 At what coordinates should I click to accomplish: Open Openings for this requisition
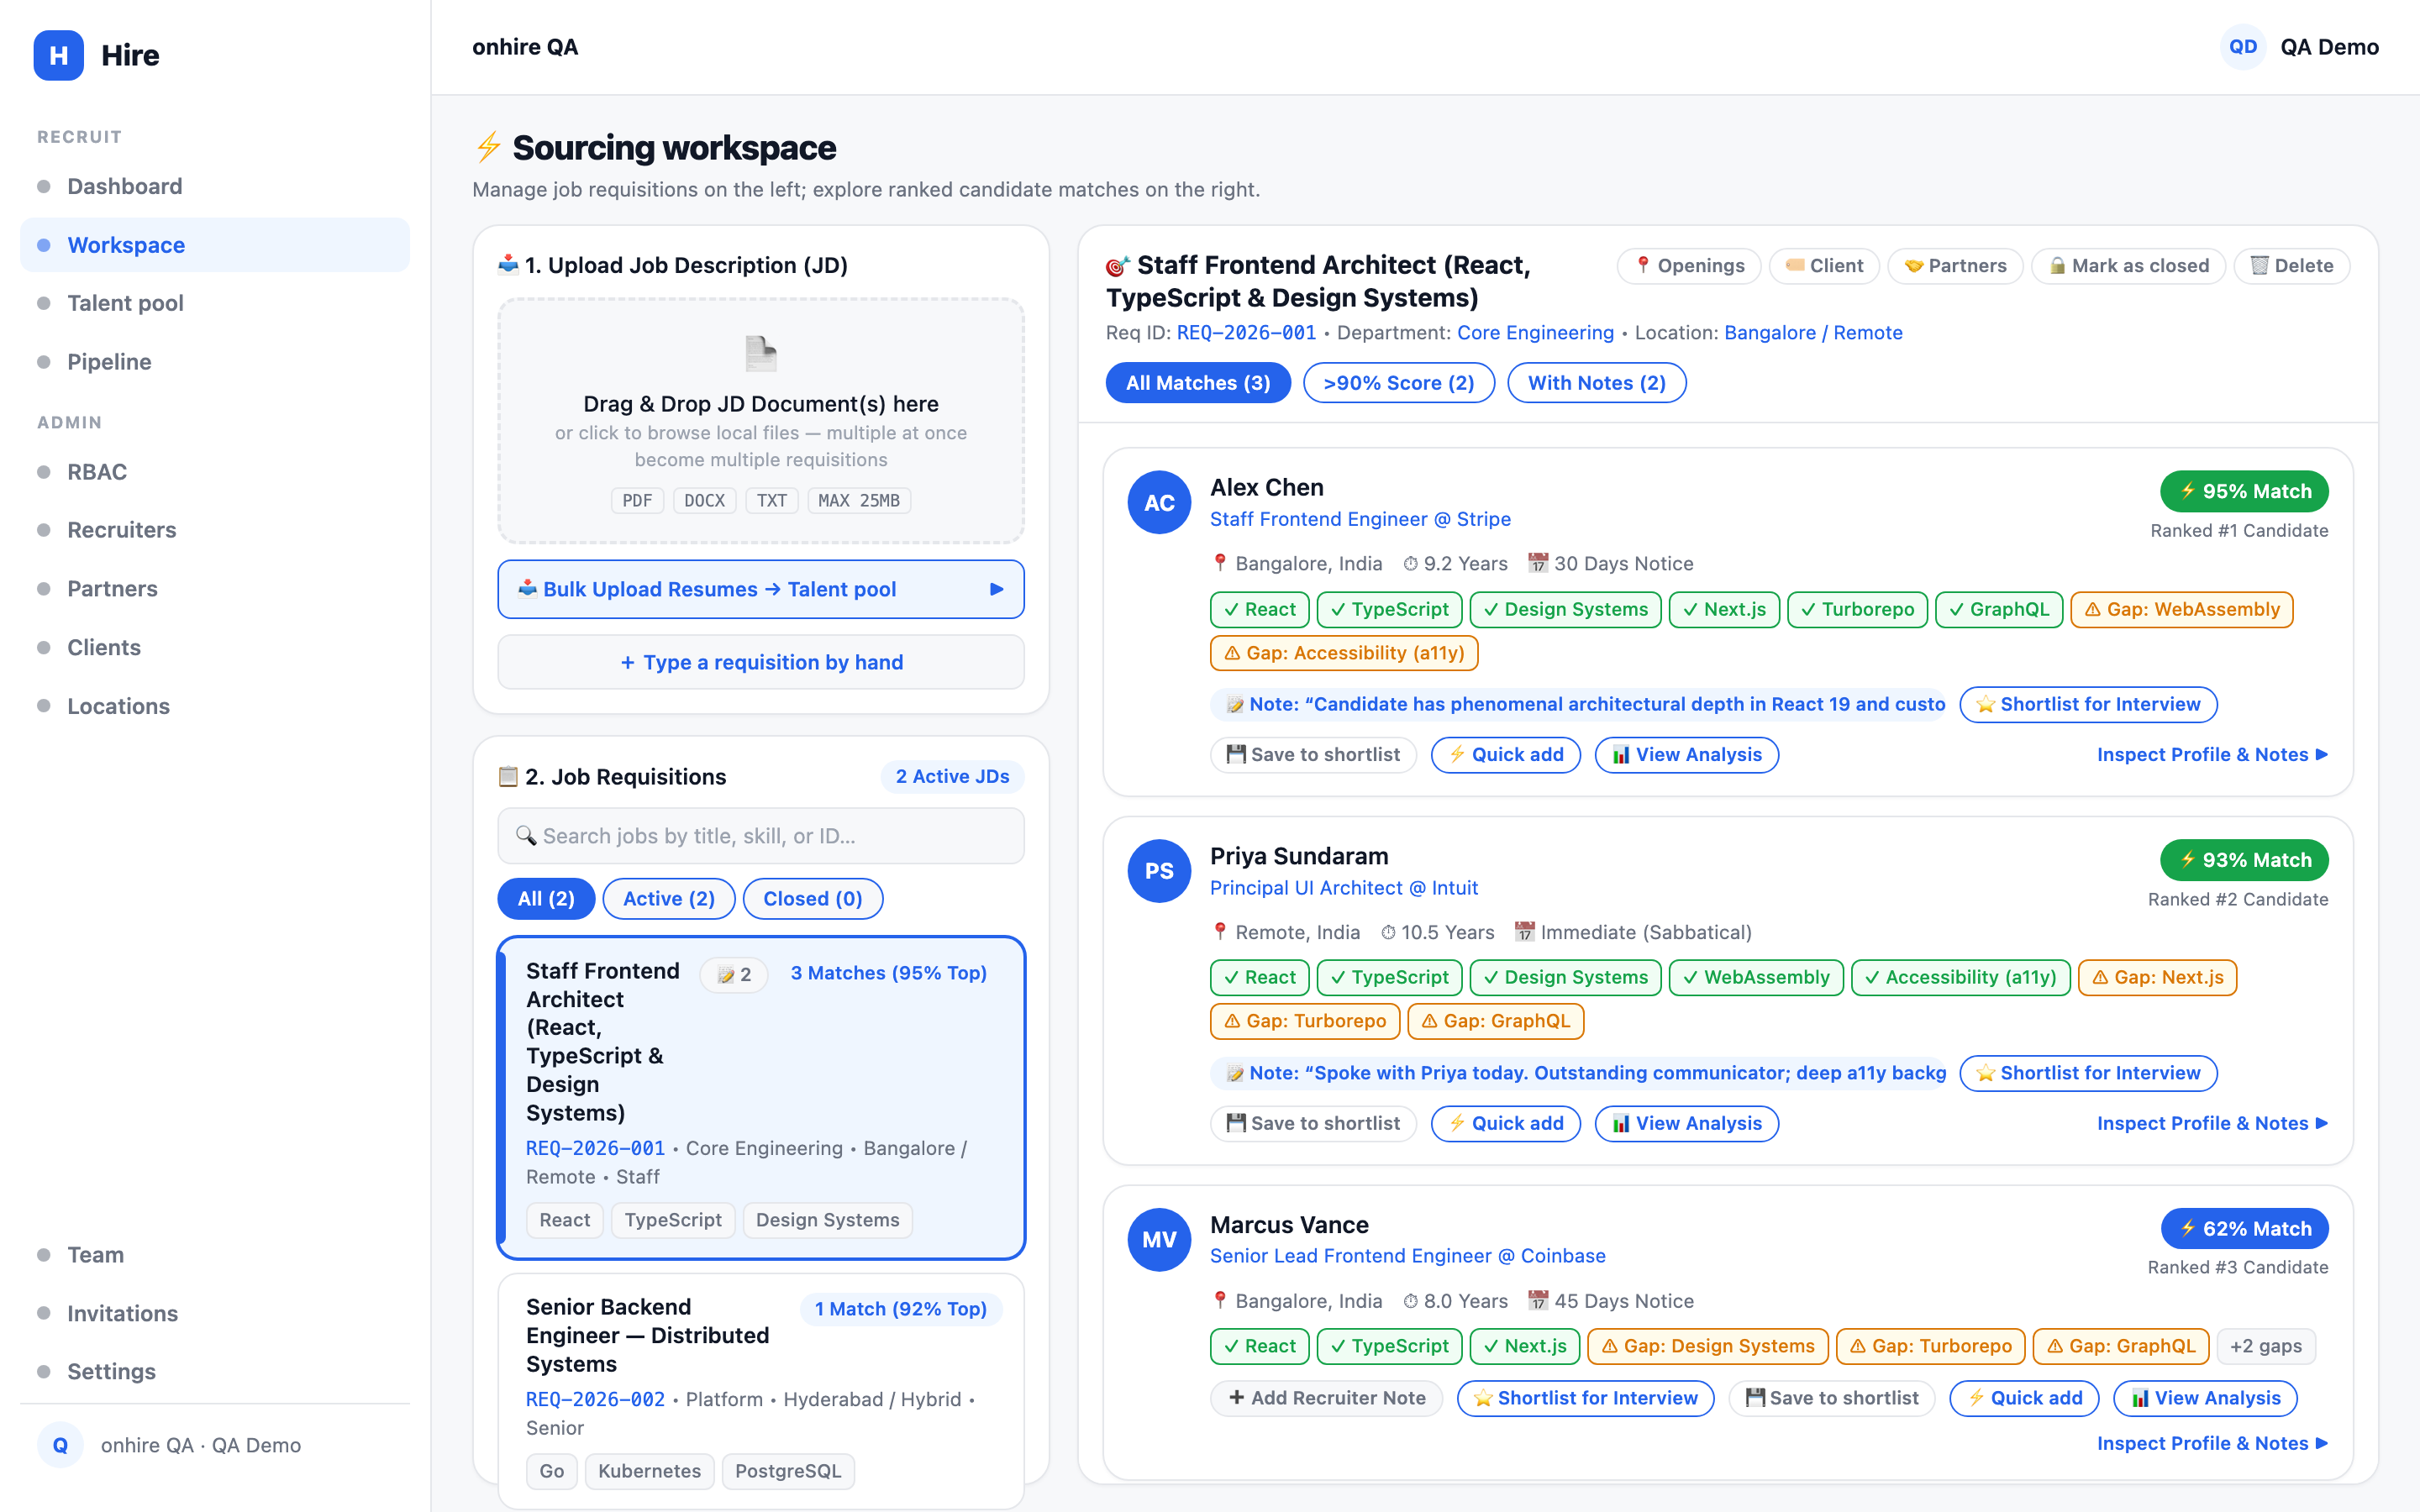(x=1689, y=266)
